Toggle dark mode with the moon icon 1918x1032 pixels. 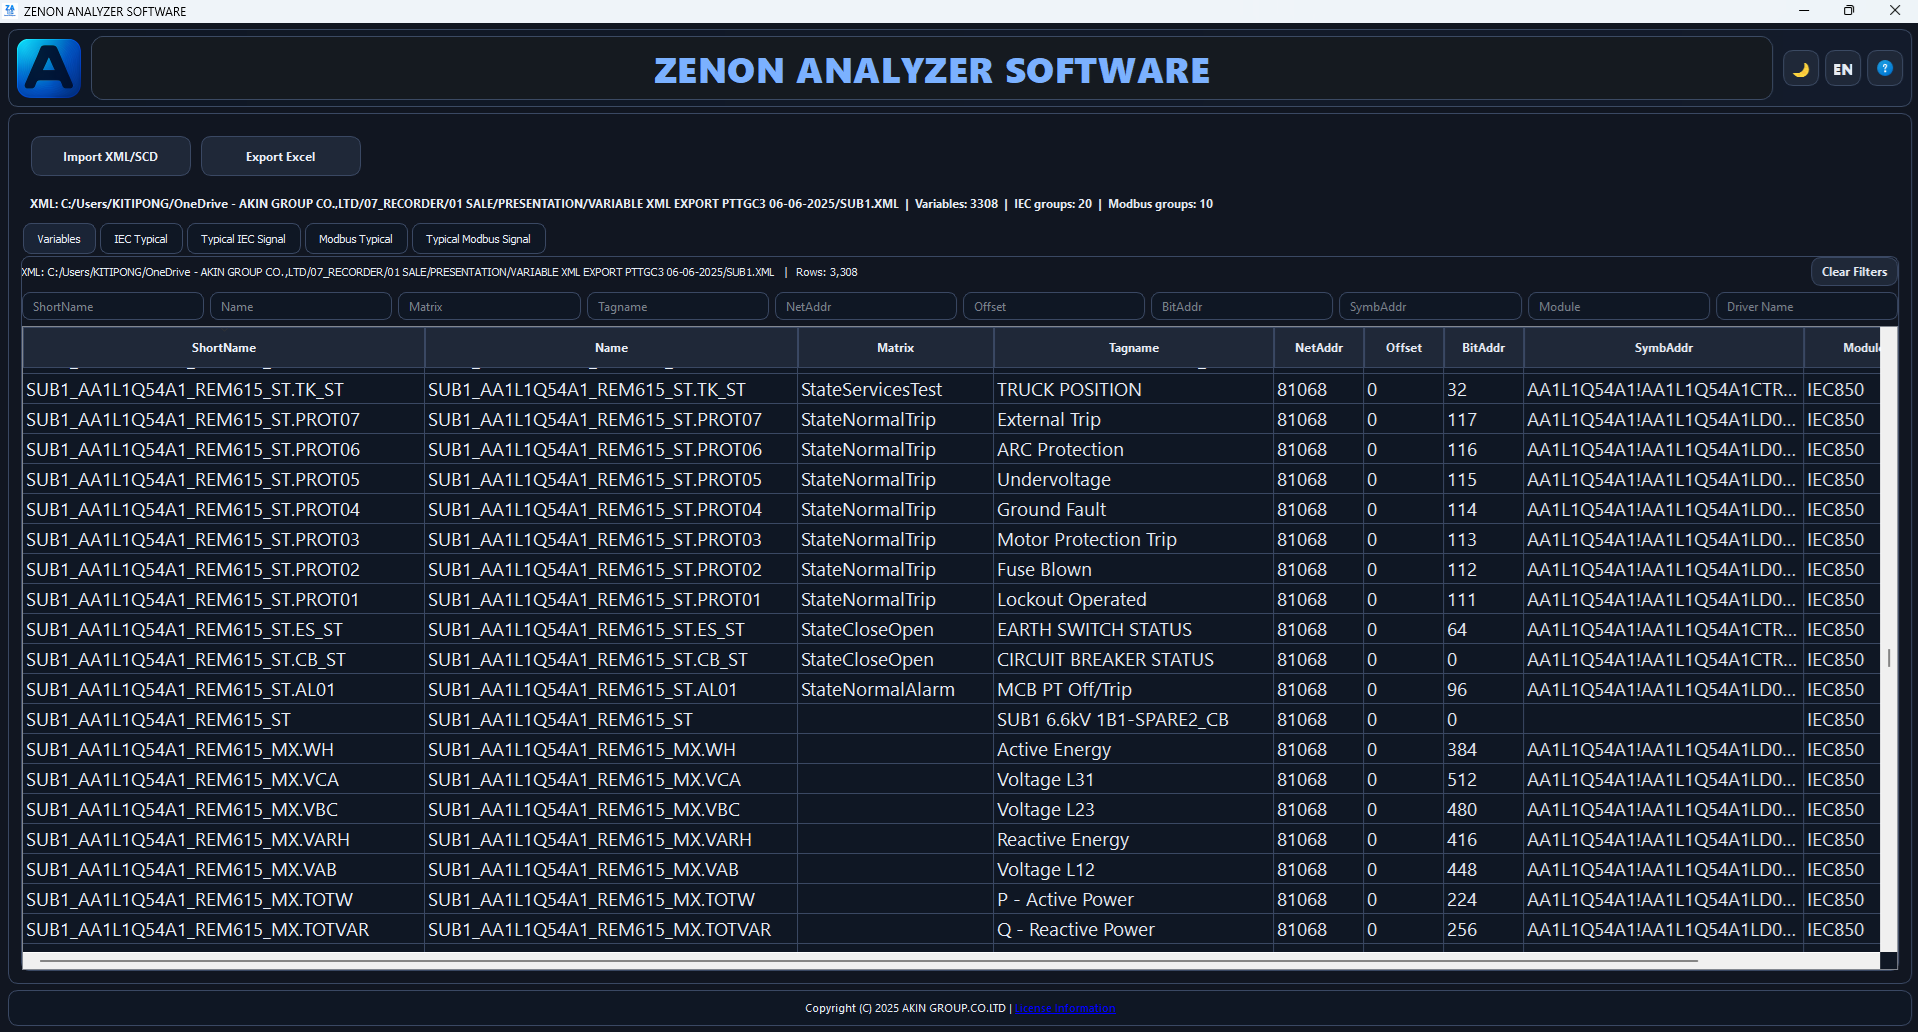click(1801, 69)
